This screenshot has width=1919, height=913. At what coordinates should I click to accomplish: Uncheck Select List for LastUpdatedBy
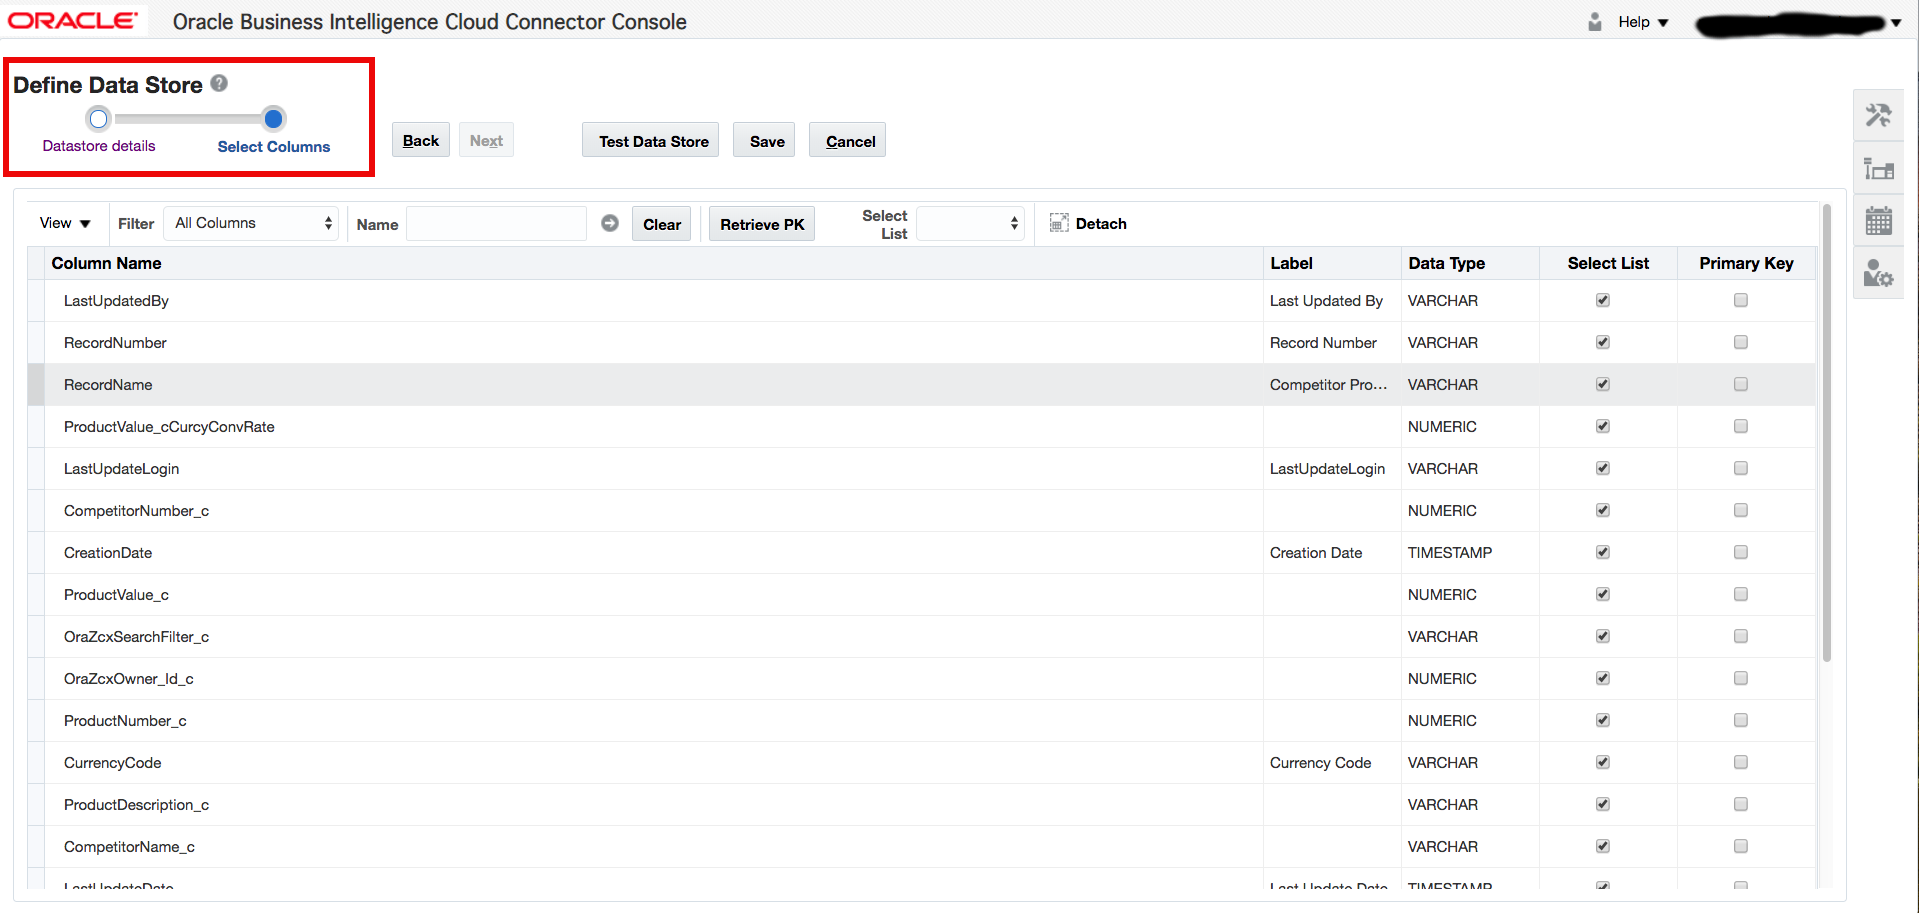1603,300
